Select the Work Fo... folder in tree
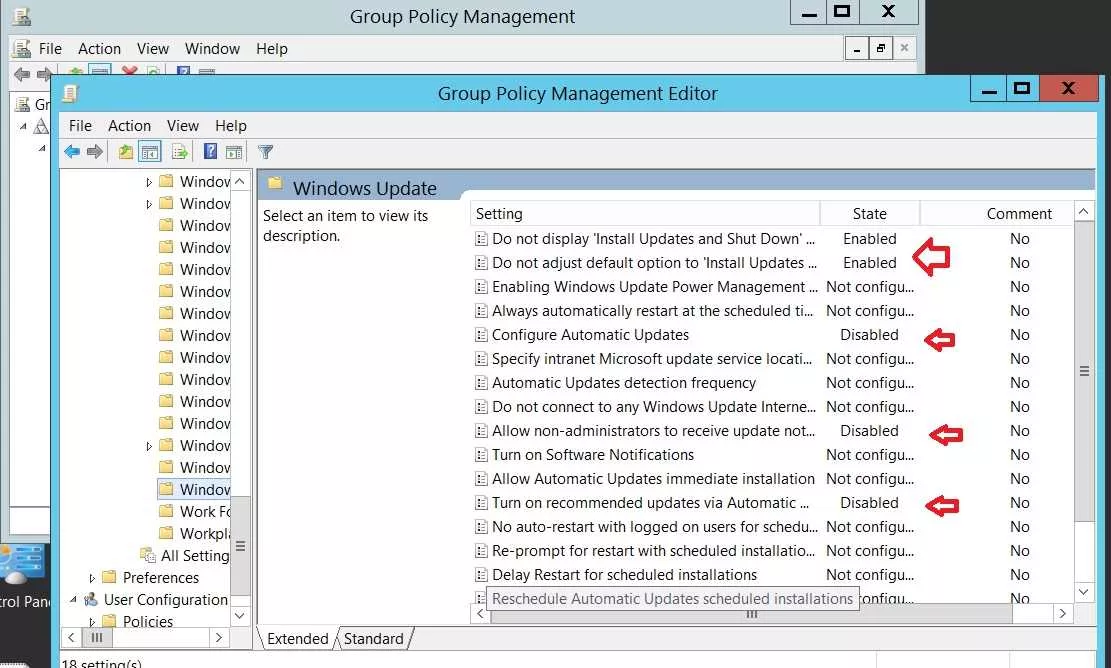 194,511
